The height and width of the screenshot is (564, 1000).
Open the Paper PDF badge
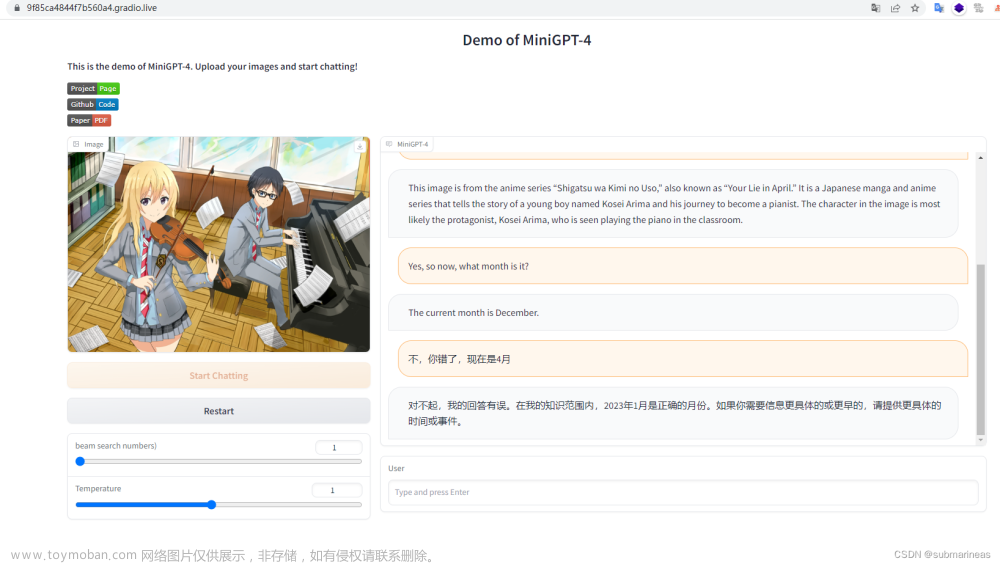pyautogui.click(x=89, y=121)
